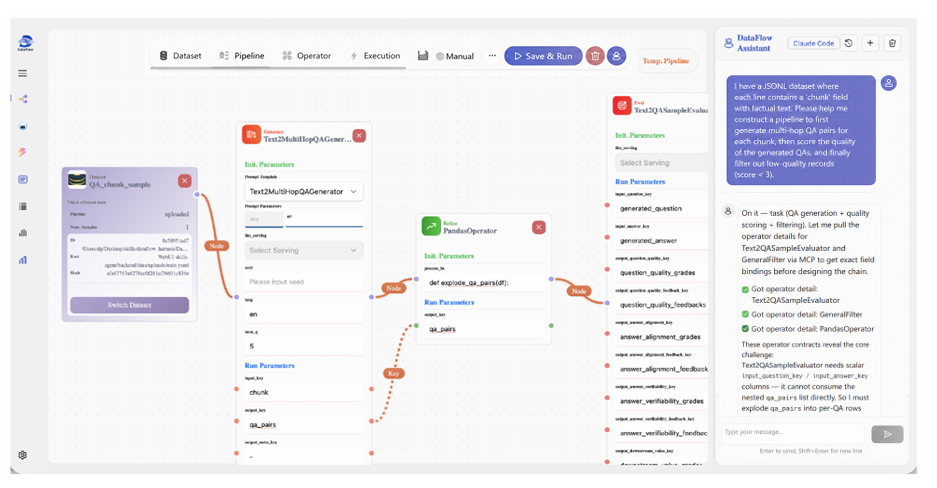The image size is (937, 488).
Task: Click the Node label after PandasOperator
Action: pos(578,291)
